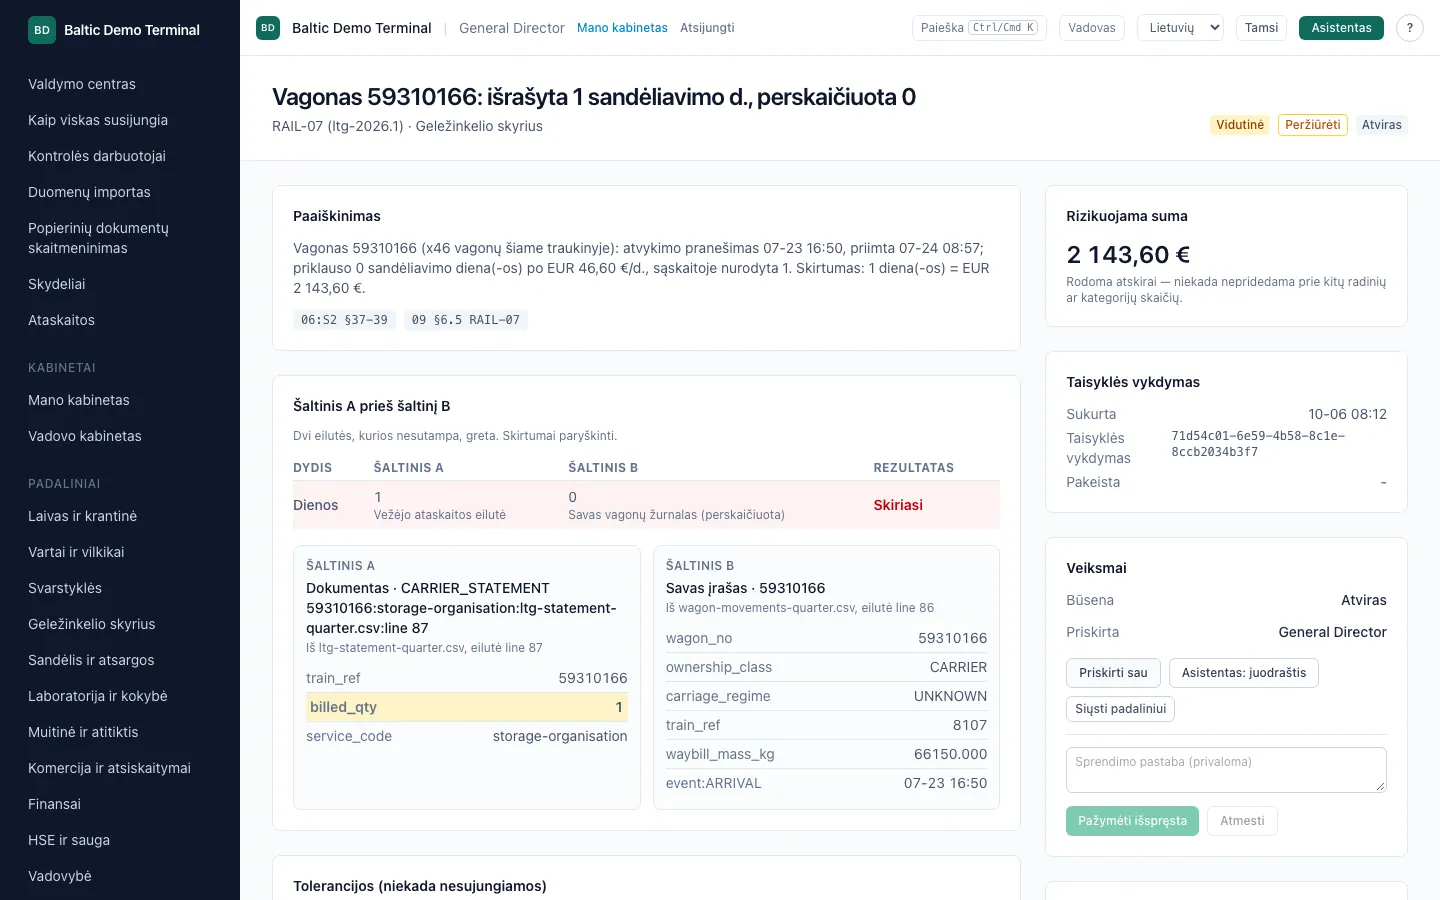Open Duomenų importas section

pyautogui.click(x=89, y=192)
